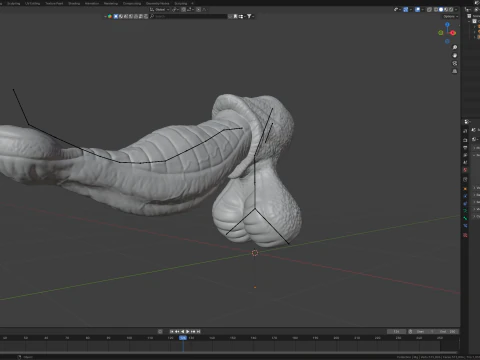Open the View Layer properties tab icon
This screenshot has height=360, width=480.
(x=465, y=155)
